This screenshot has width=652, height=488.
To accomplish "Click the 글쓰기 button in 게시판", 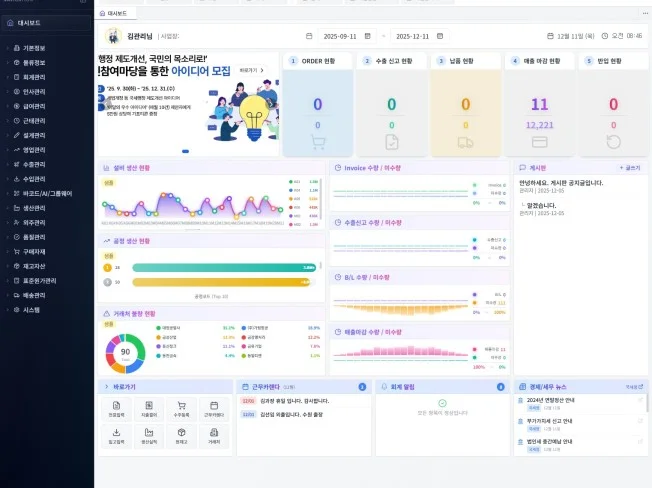I will (x=630, y=168).
